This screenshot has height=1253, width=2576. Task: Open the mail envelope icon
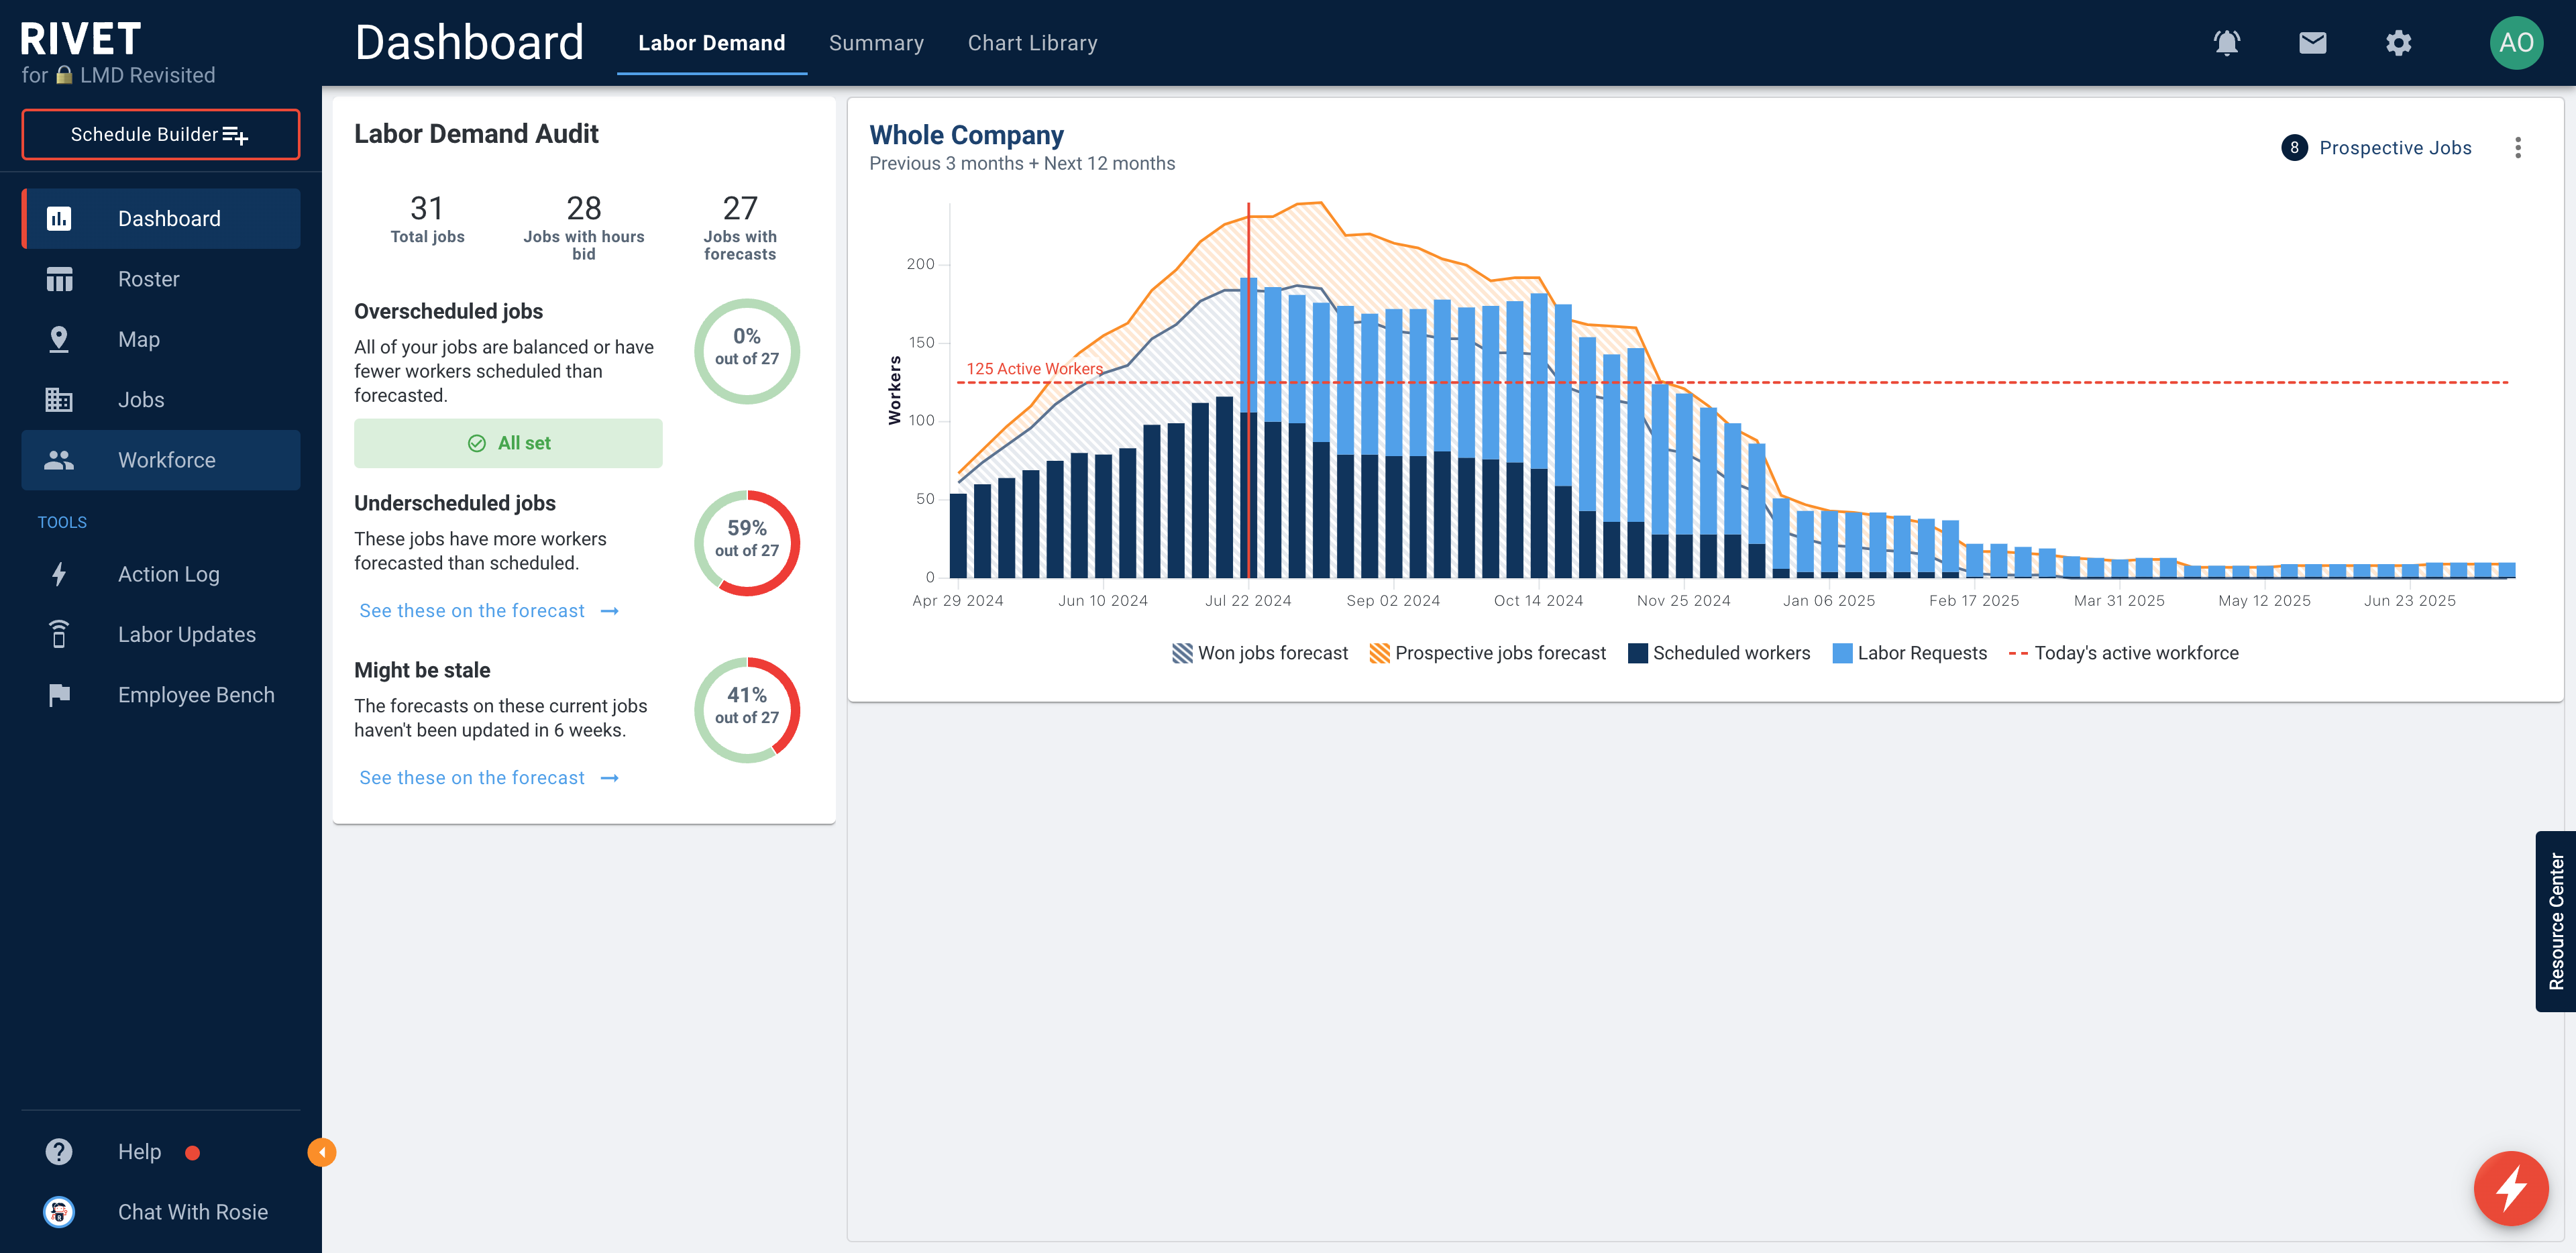pos(2312,43)
